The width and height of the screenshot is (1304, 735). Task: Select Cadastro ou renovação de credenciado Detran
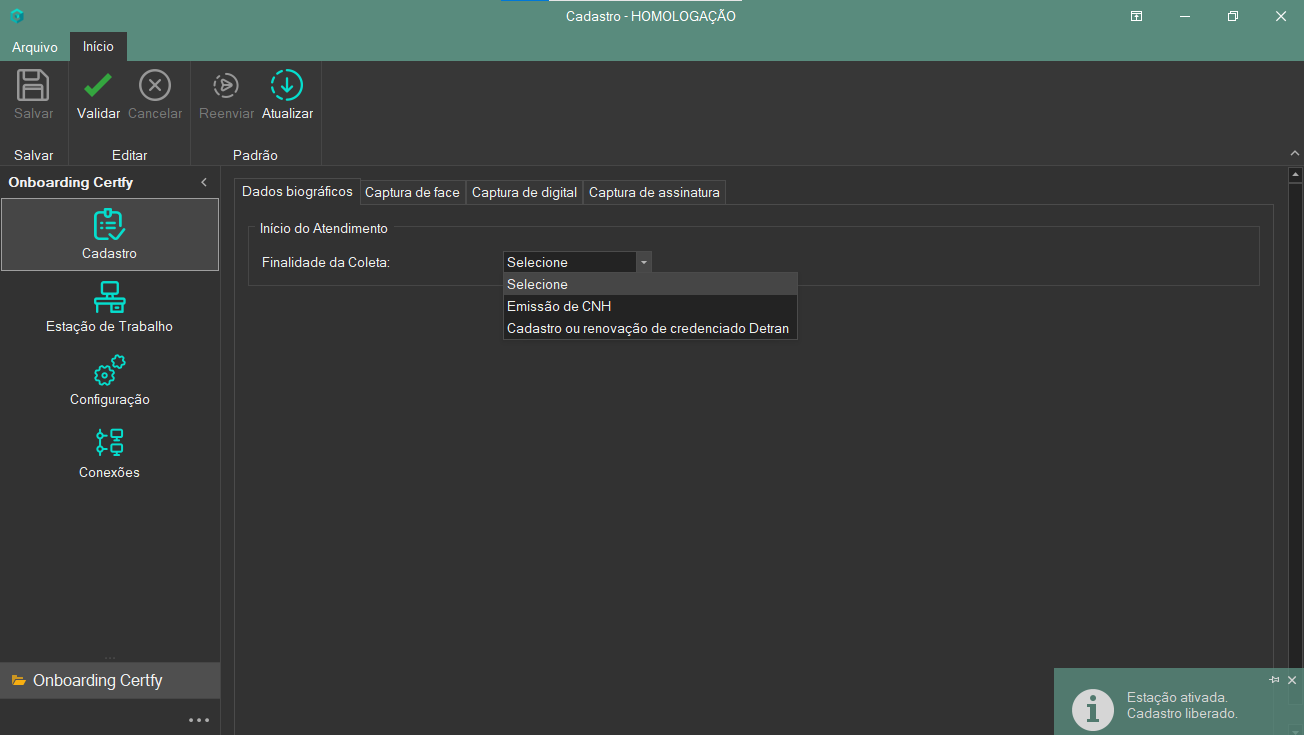click(x=649, y=328)
